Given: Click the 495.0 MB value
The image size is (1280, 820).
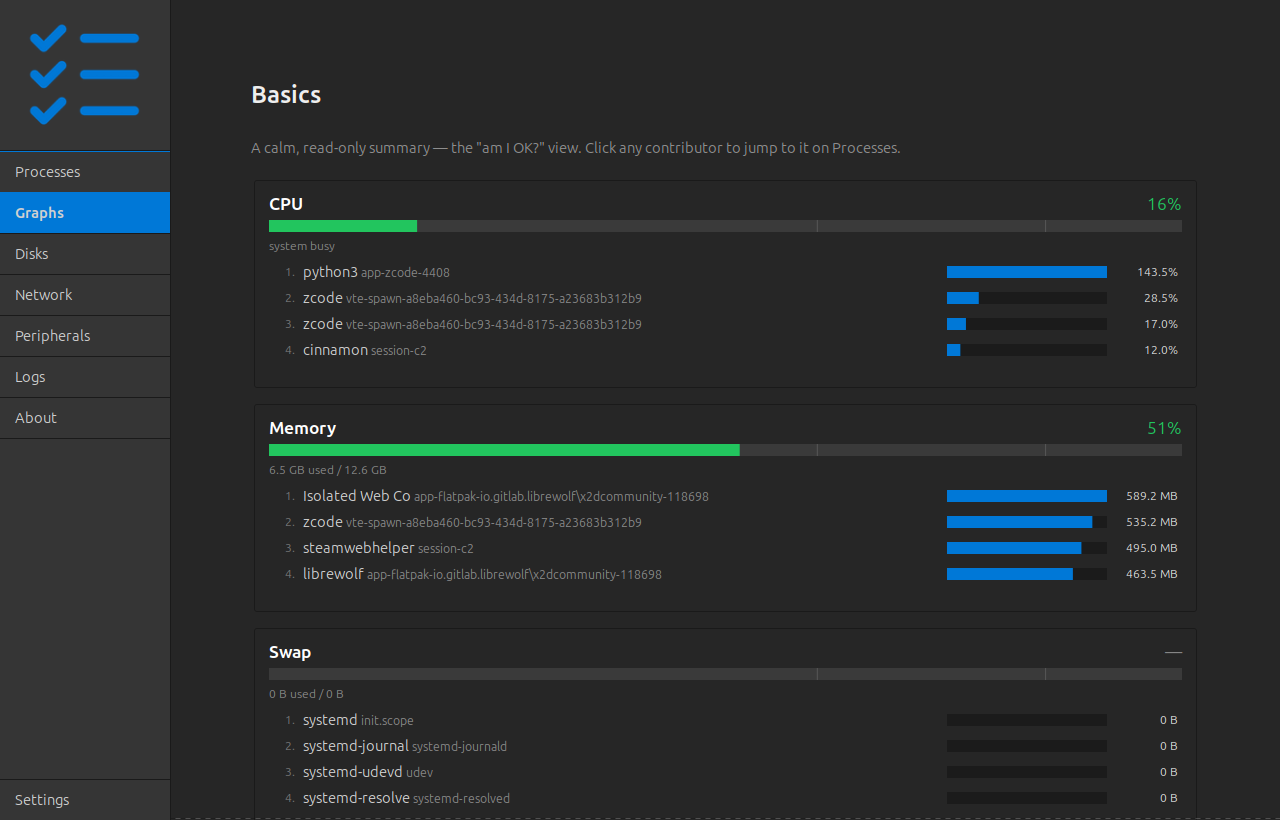Looking at the screenshot, I should click(x=1152, y=548).
